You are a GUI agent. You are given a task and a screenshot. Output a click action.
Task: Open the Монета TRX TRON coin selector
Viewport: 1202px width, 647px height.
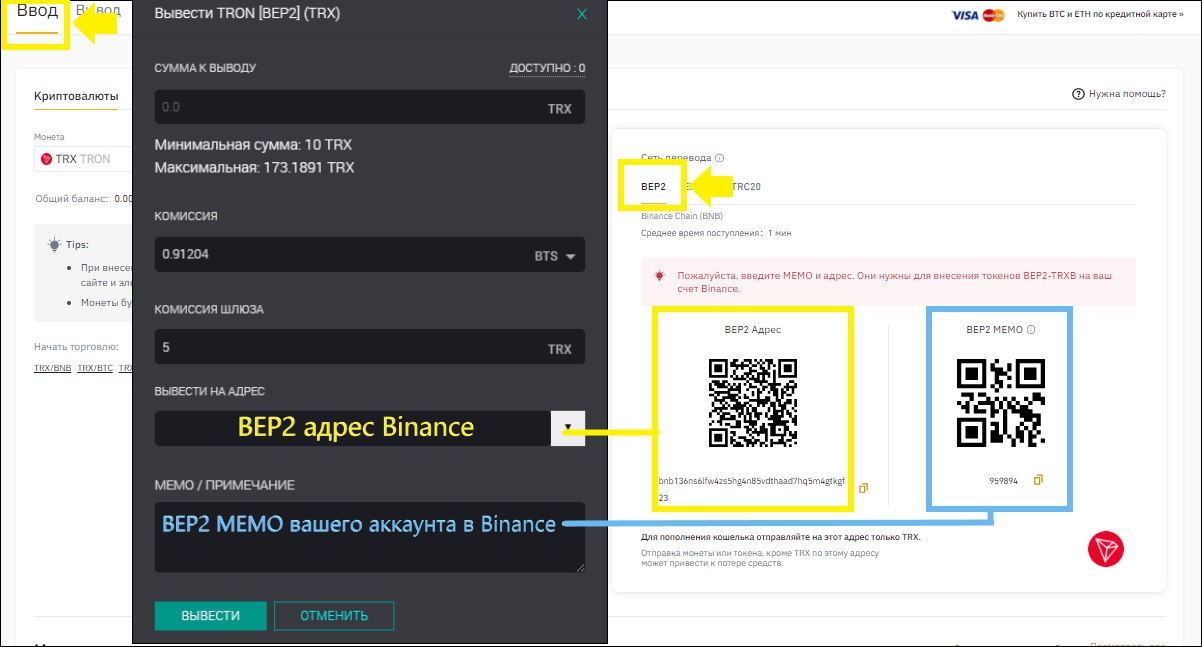pyautogui.click(x=84, y=158)
